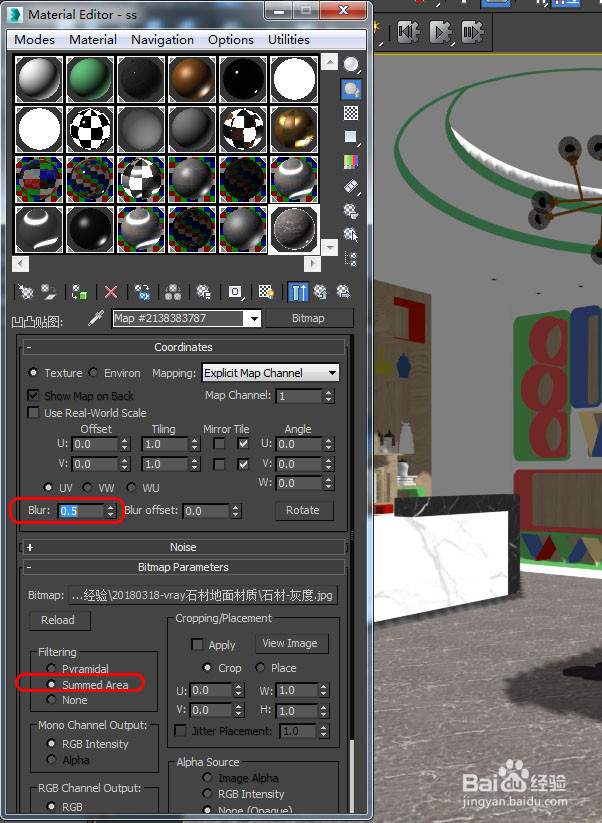The image size is (602, 823).
Task: Uncheck Show Map on Back
Action: coord(33,395)
